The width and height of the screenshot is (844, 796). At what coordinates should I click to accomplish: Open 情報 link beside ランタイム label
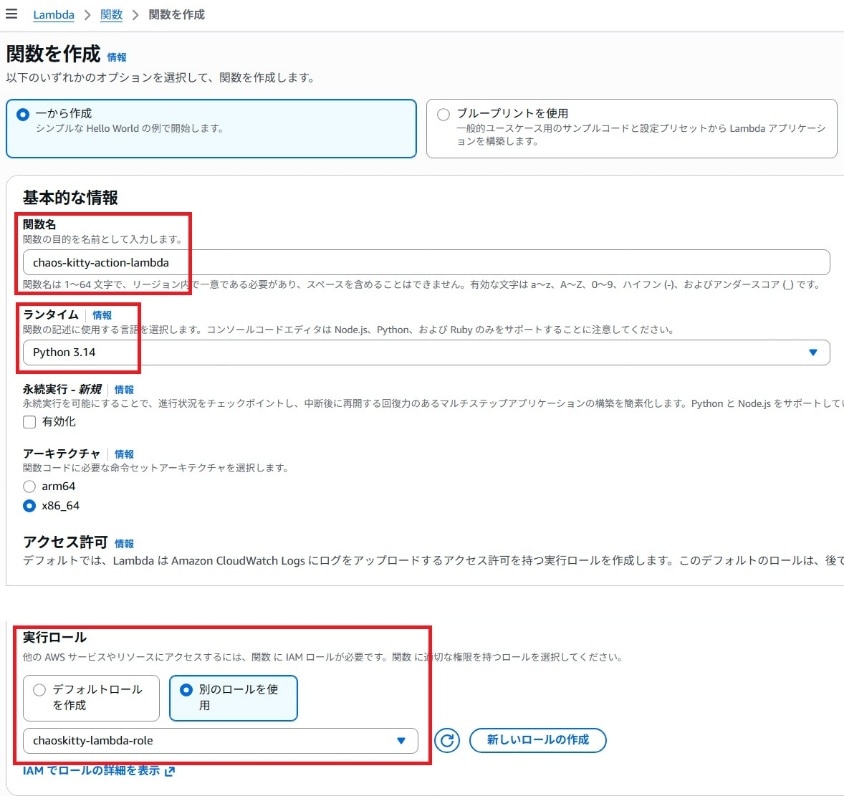click(102, 315)
